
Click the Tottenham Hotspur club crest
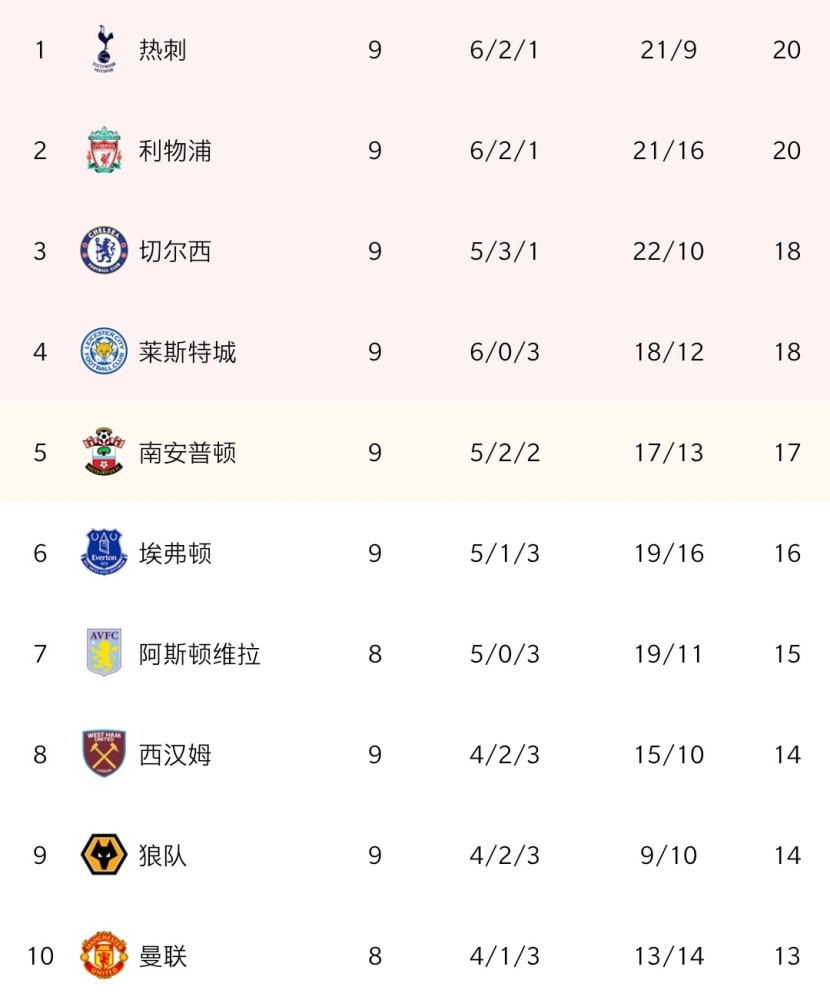click(104, 50)
